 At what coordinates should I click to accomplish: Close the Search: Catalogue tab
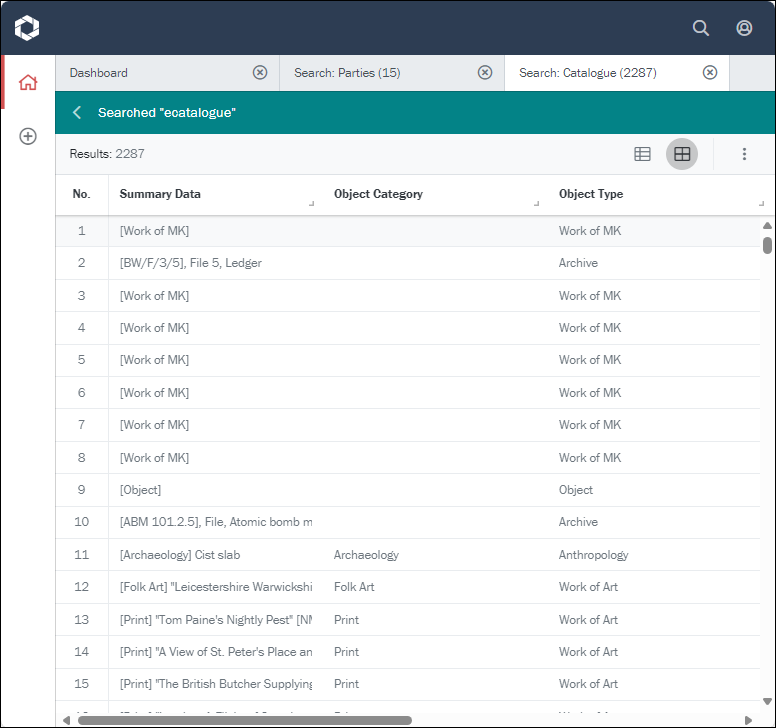click(710, 73)
